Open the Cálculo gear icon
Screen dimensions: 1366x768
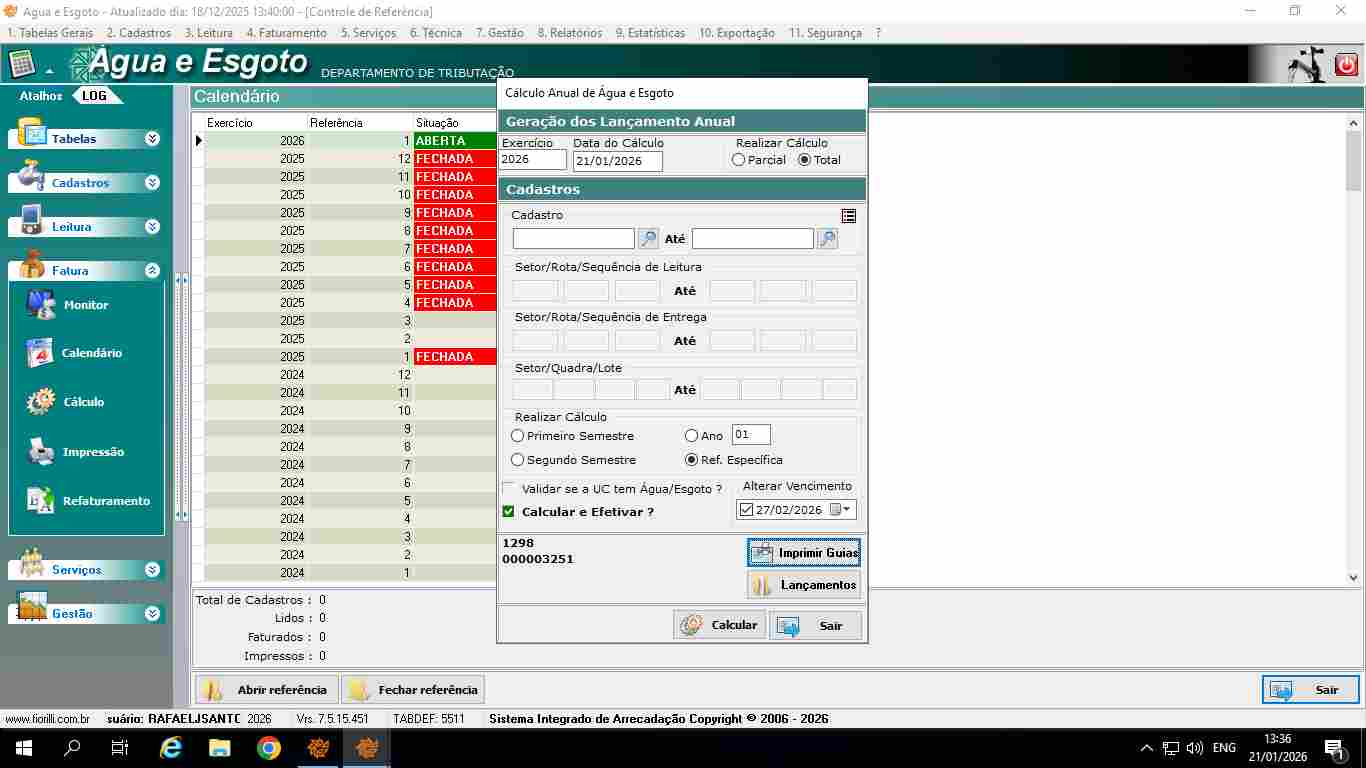pos(41,402)
